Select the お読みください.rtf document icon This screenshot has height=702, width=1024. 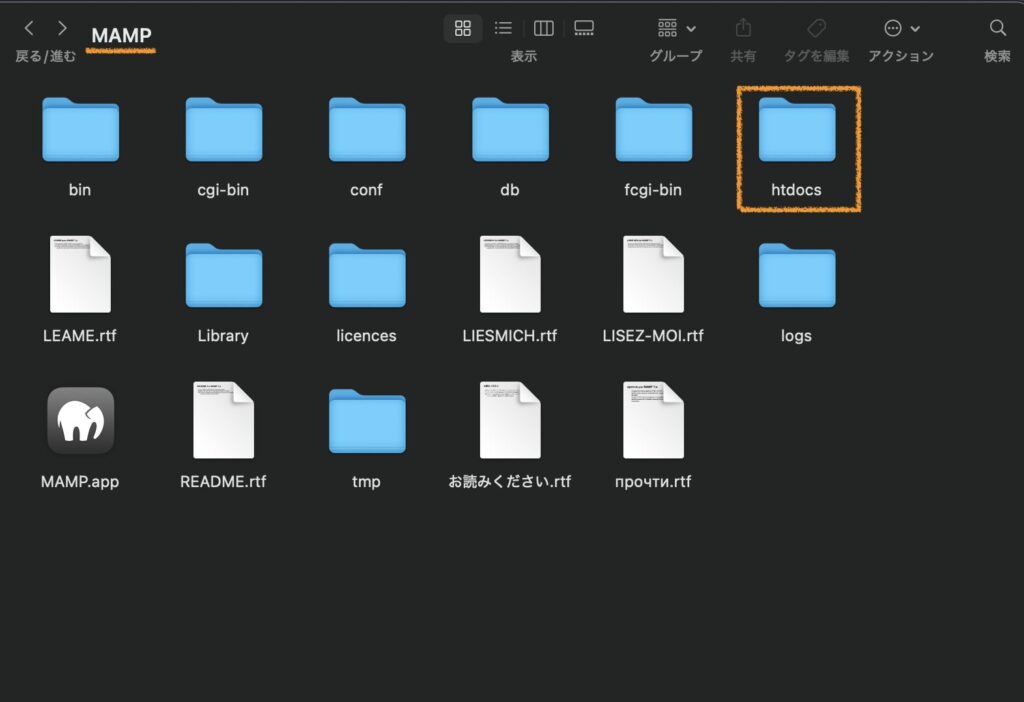[510, 420]
